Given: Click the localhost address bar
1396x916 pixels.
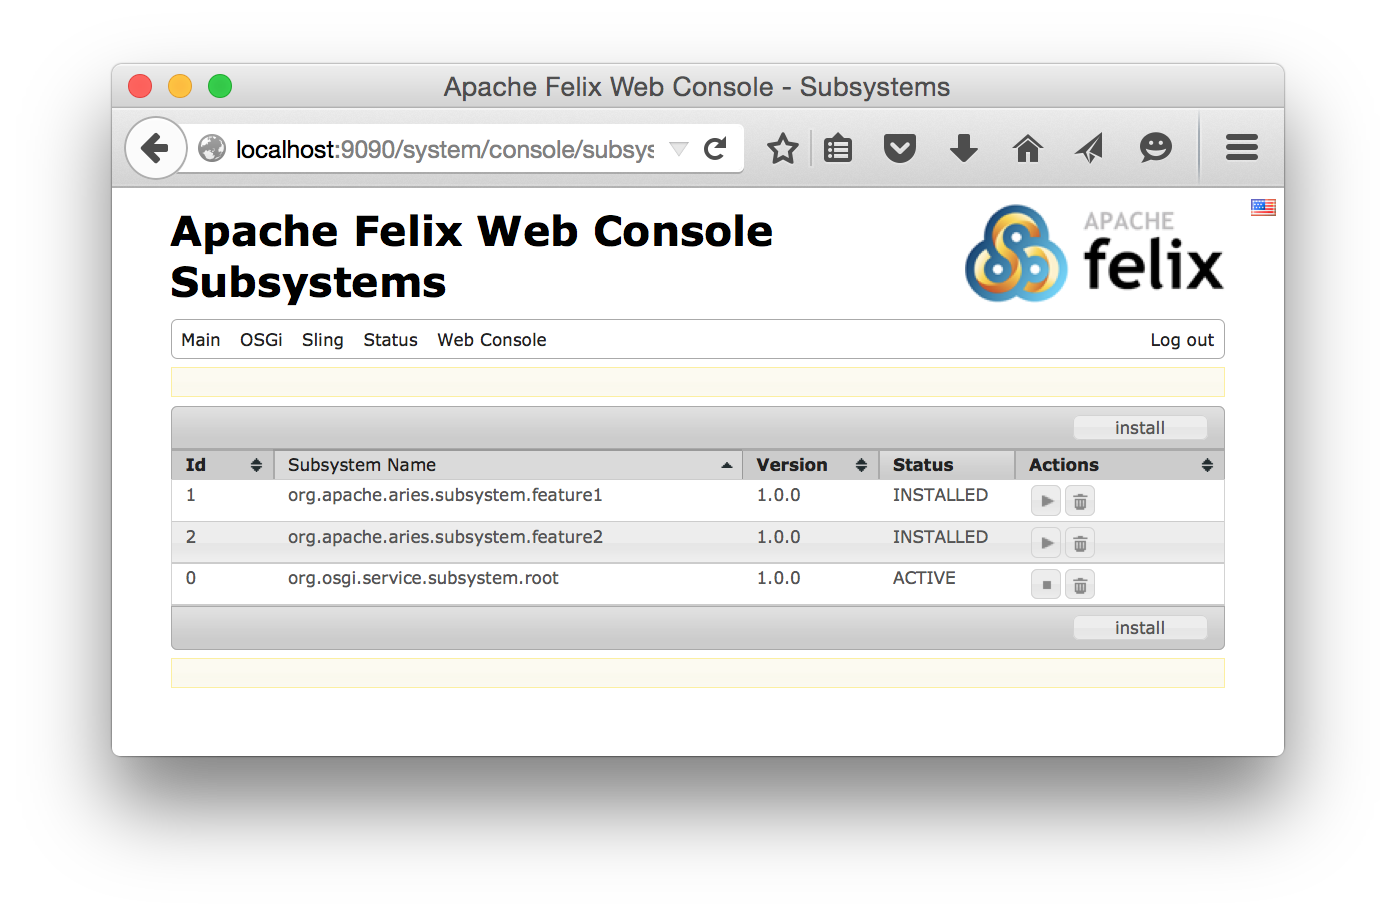Looking at the screenshot, I should 445,149.
